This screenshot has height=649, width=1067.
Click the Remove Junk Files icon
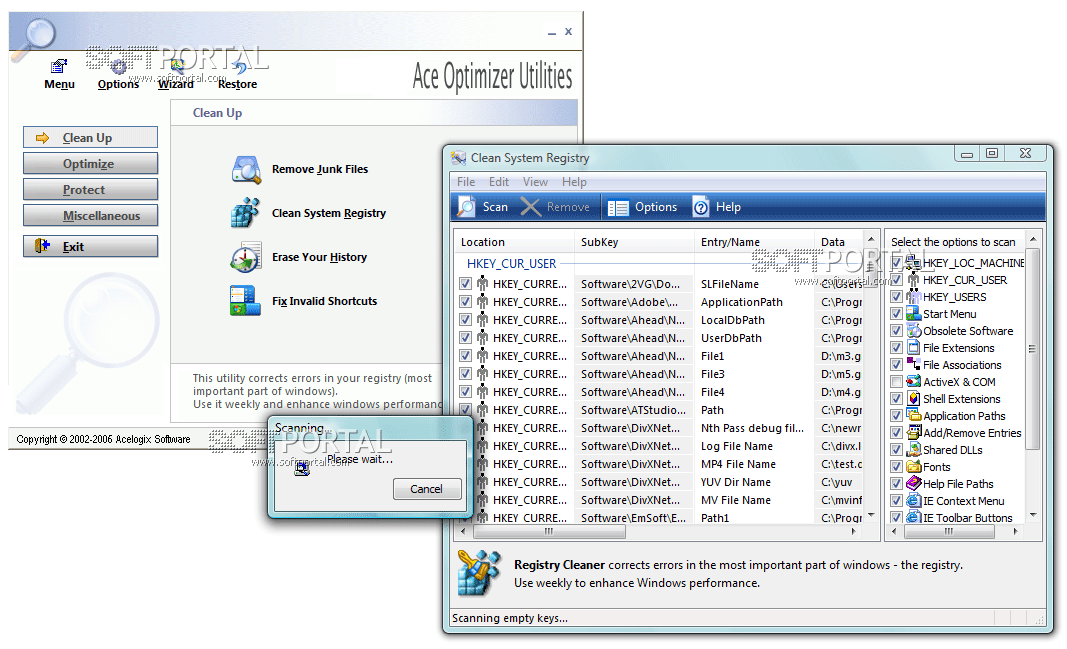click(x=246, y=169)
